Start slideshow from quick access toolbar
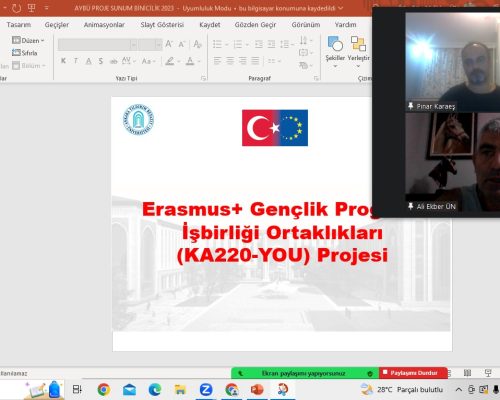The width and height of the screenshot is (500, 400). tap(32, 8)
